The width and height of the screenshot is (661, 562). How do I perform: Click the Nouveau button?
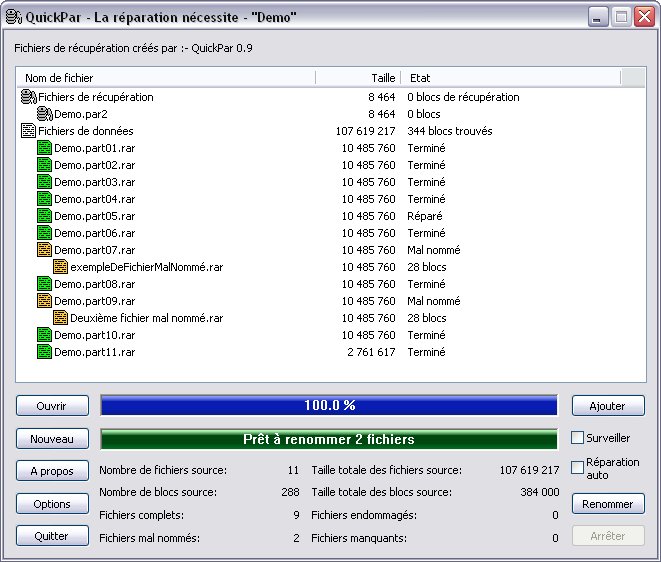52,438
